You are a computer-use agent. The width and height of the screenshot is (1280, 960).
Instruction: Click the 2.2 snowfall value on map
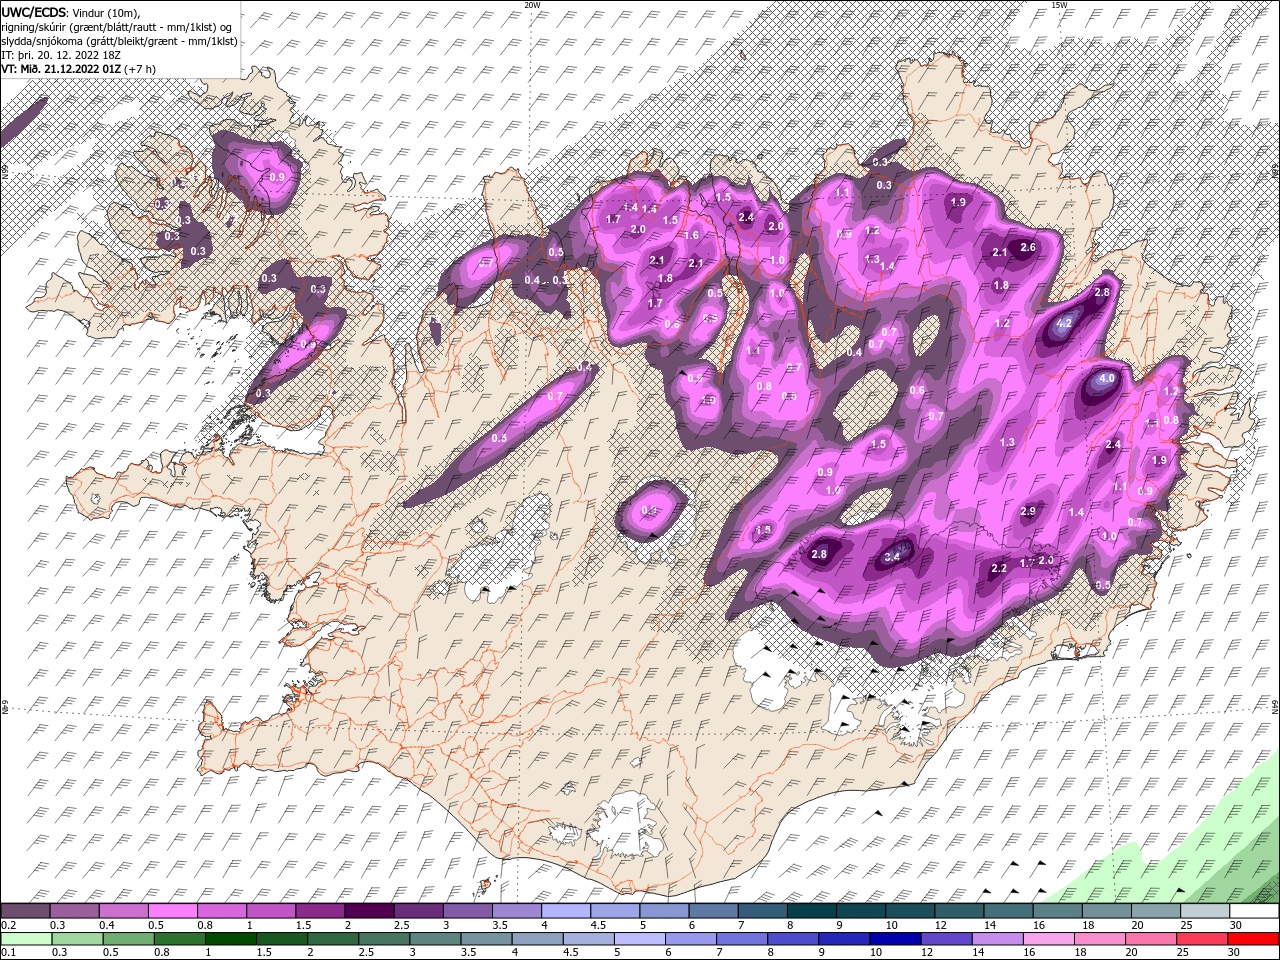point(998,568)
